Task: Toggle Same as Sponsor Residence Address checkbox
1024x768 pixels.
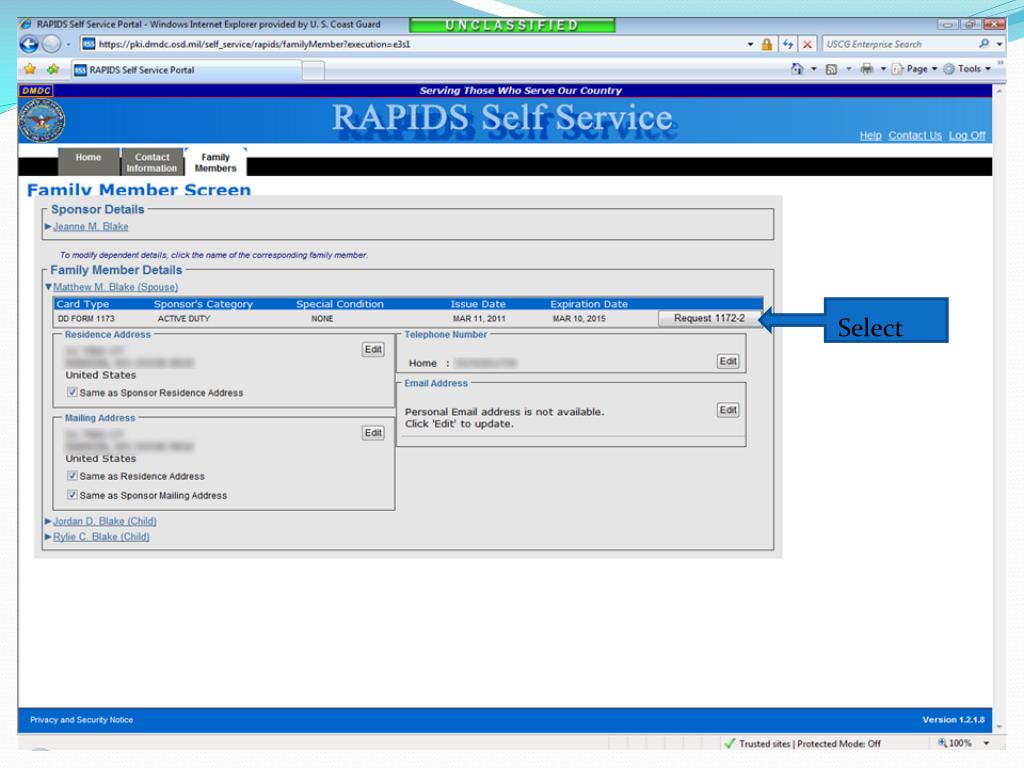Action: [x=72, y=392]
